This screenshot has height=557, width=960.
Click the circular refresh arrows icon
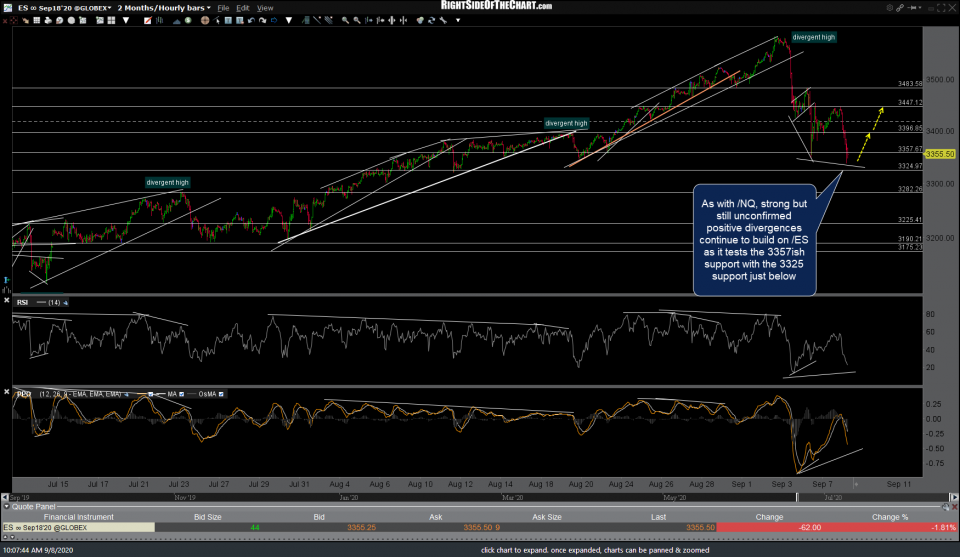click(432, 20)
